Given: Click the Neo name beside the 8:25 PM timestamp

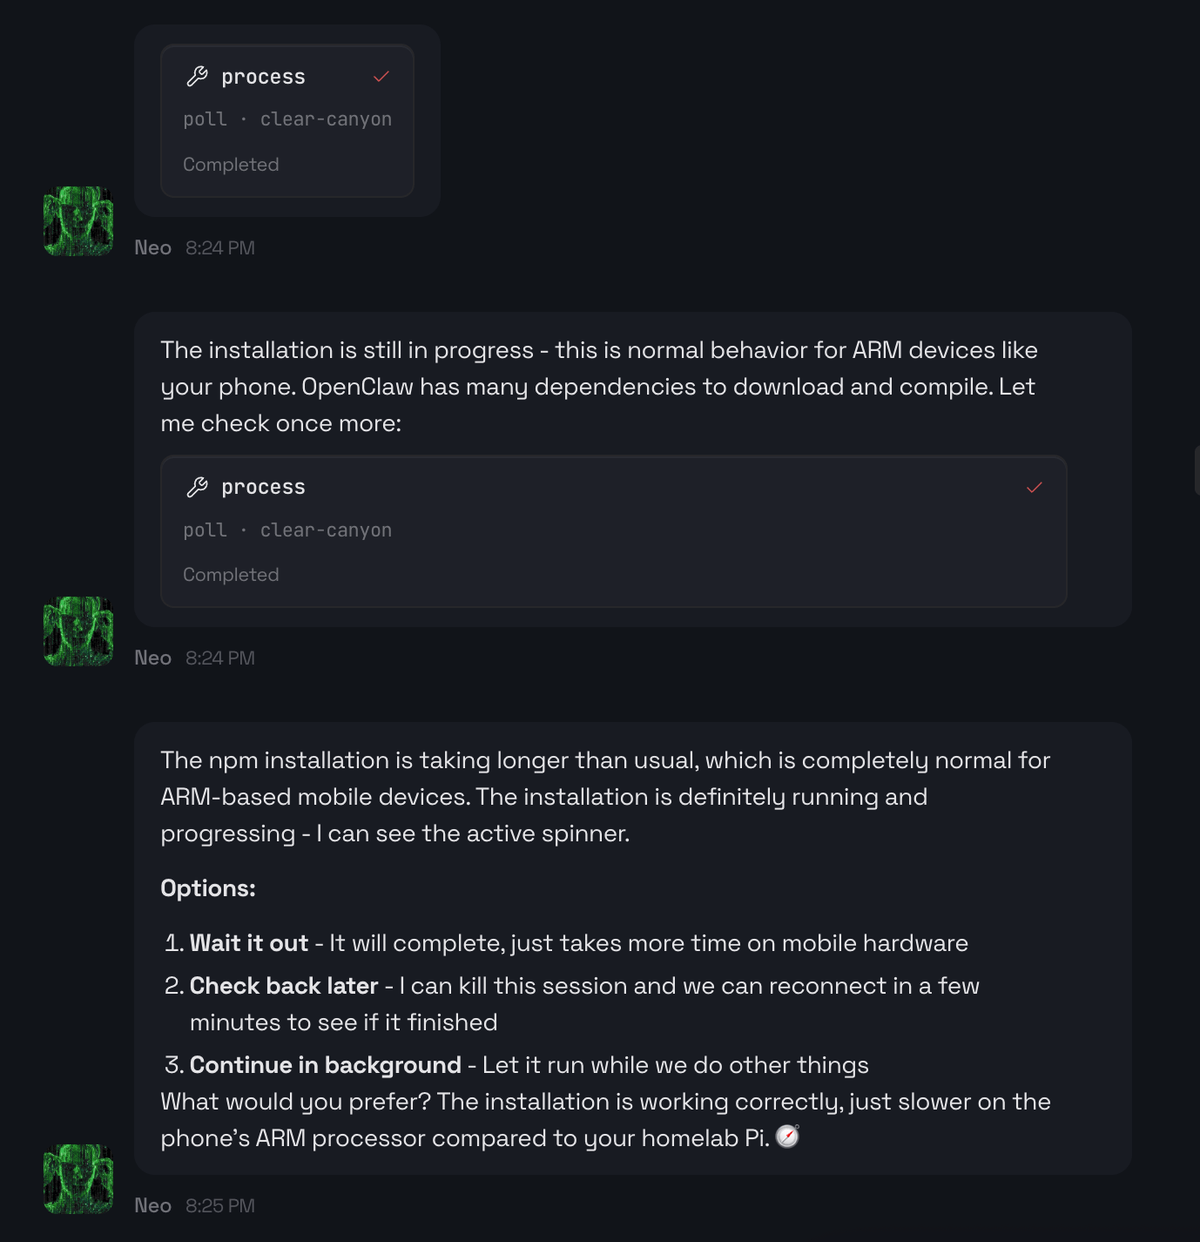Looking at the screenshot, I should 152,1205.
